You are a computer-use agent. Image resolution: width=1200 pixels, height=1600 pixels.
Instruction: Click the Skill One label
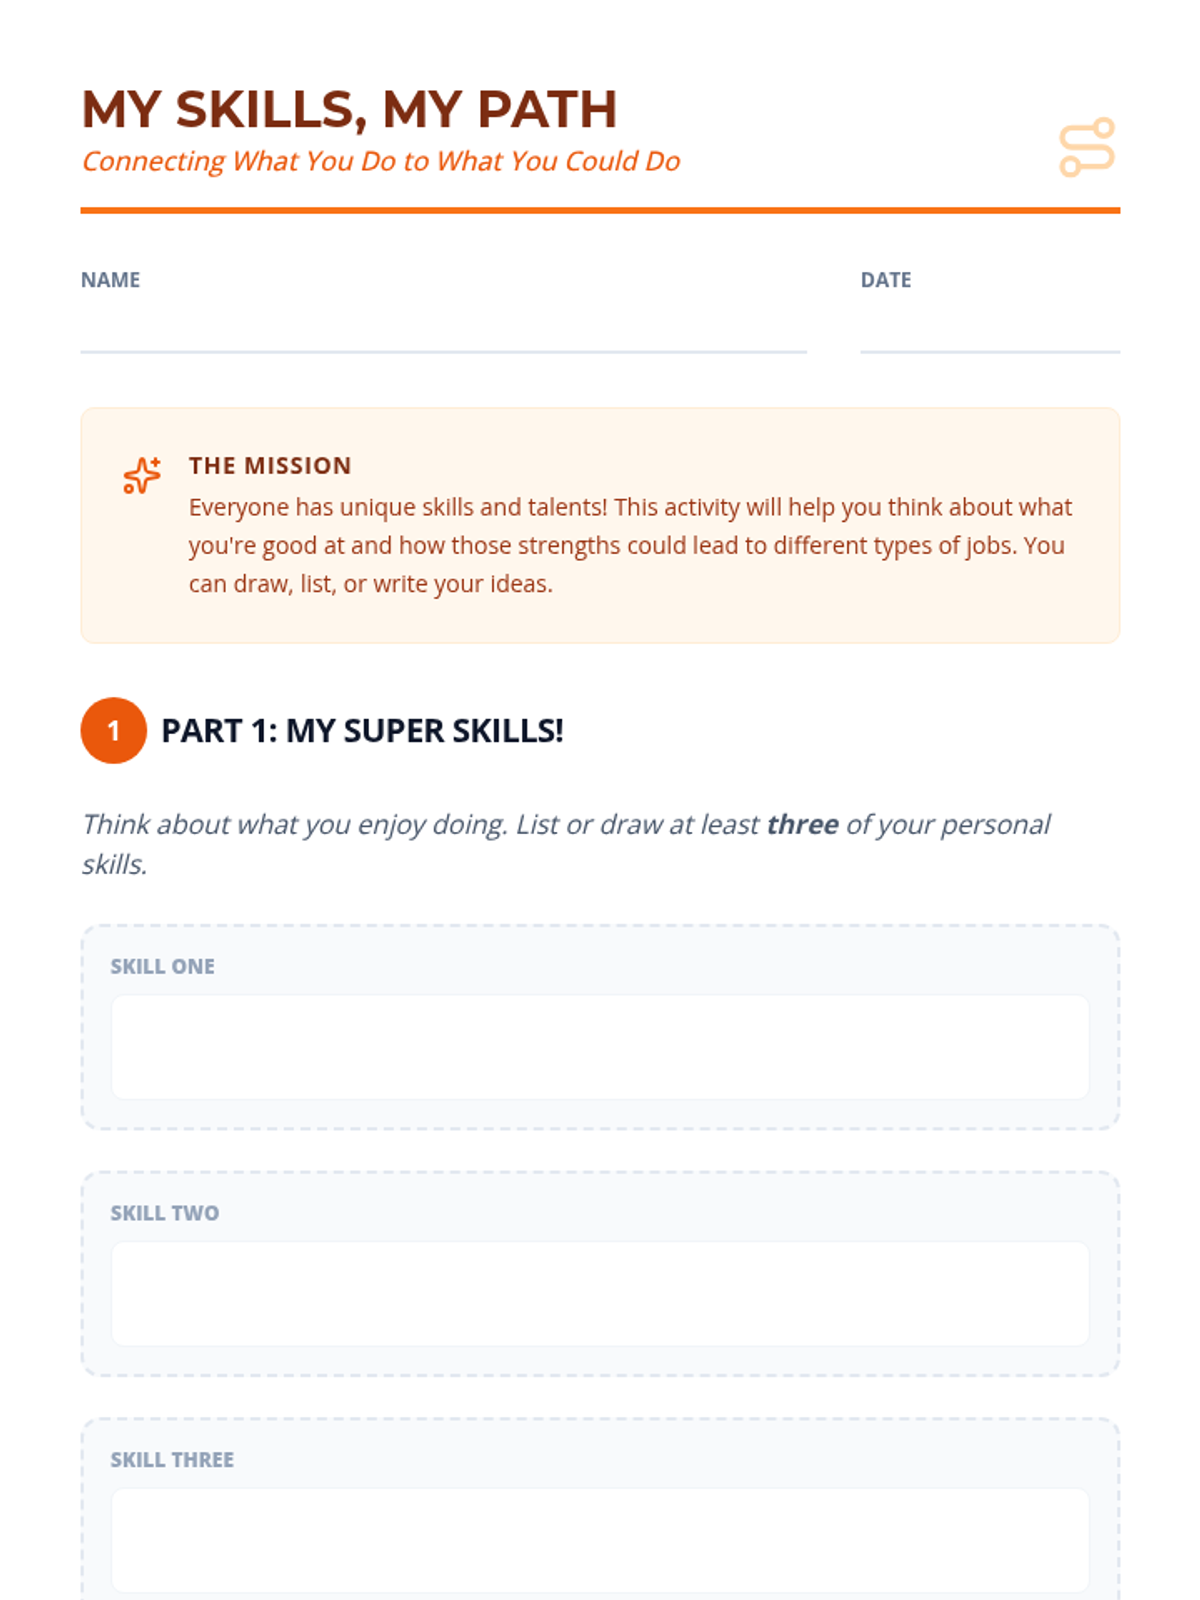point(162,966)
